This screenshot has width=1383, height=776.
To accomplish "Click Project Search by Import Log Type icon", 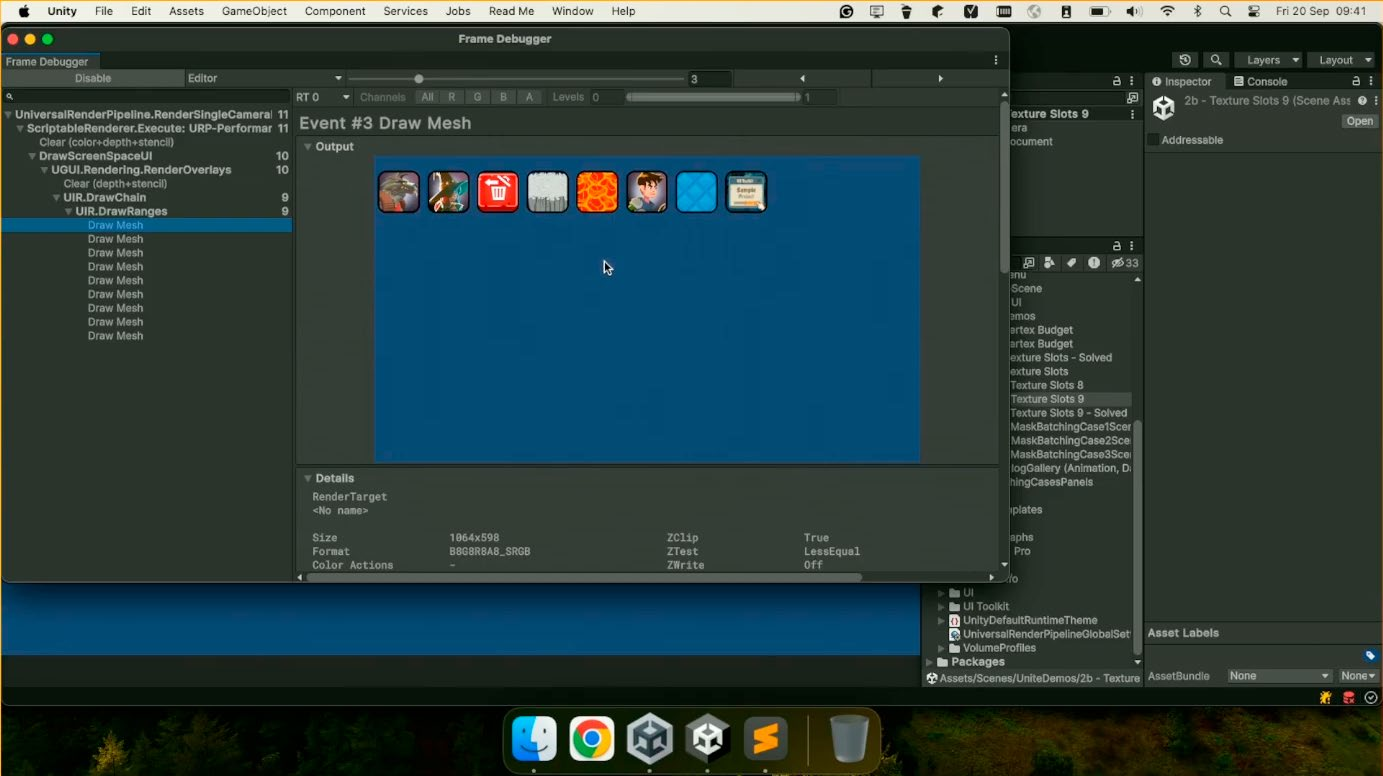I will [1094, 263].
